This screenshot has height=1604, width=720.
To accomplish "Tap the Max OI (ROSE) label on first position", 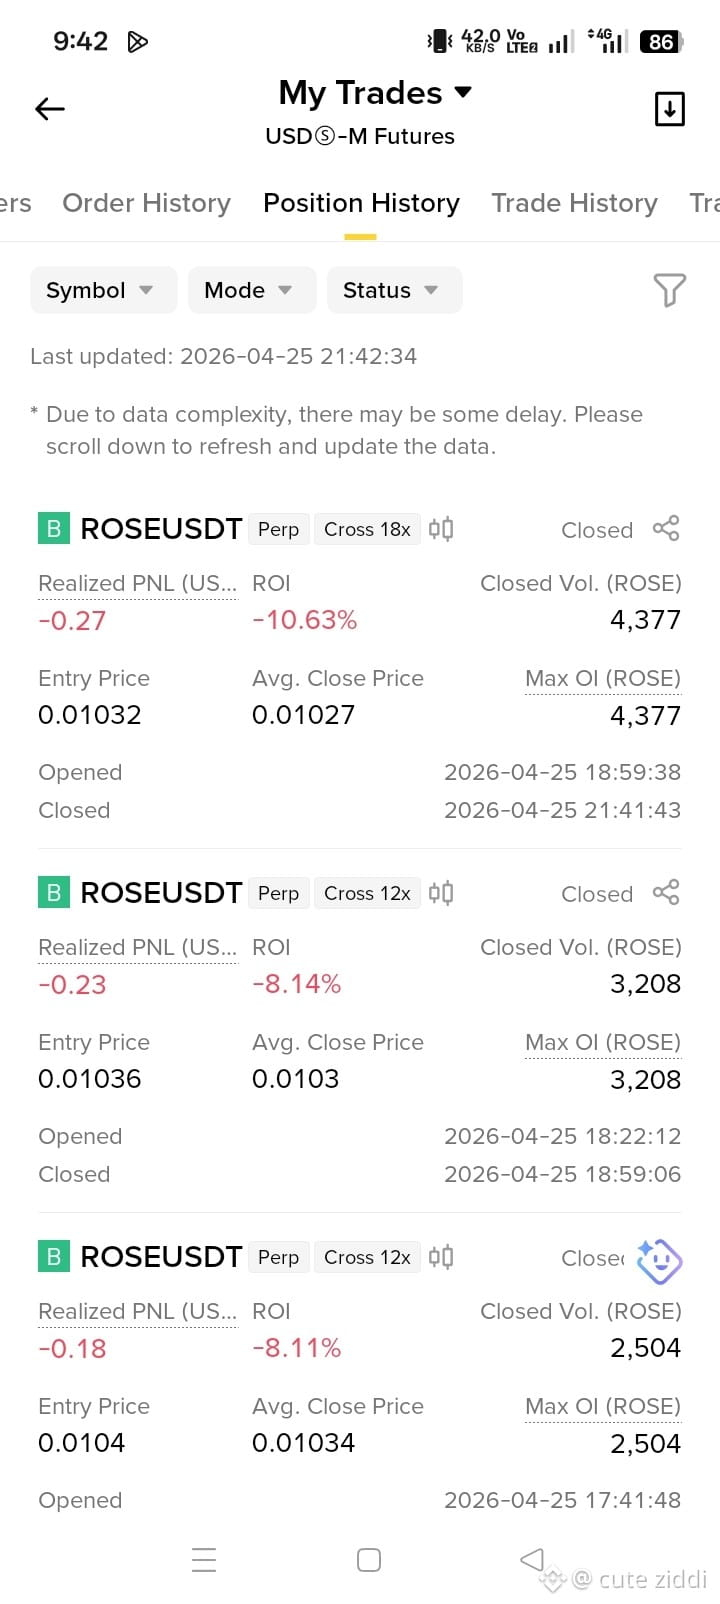I will (603, 679).
